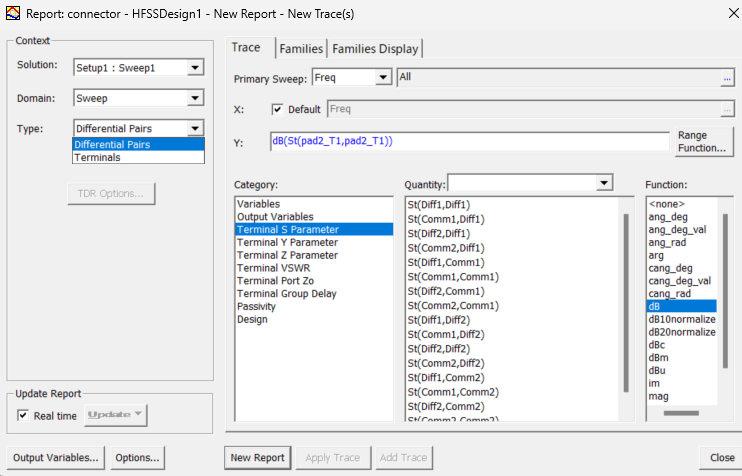742x476 pixels.
Task: Select arg function
Action: point(682,255)
